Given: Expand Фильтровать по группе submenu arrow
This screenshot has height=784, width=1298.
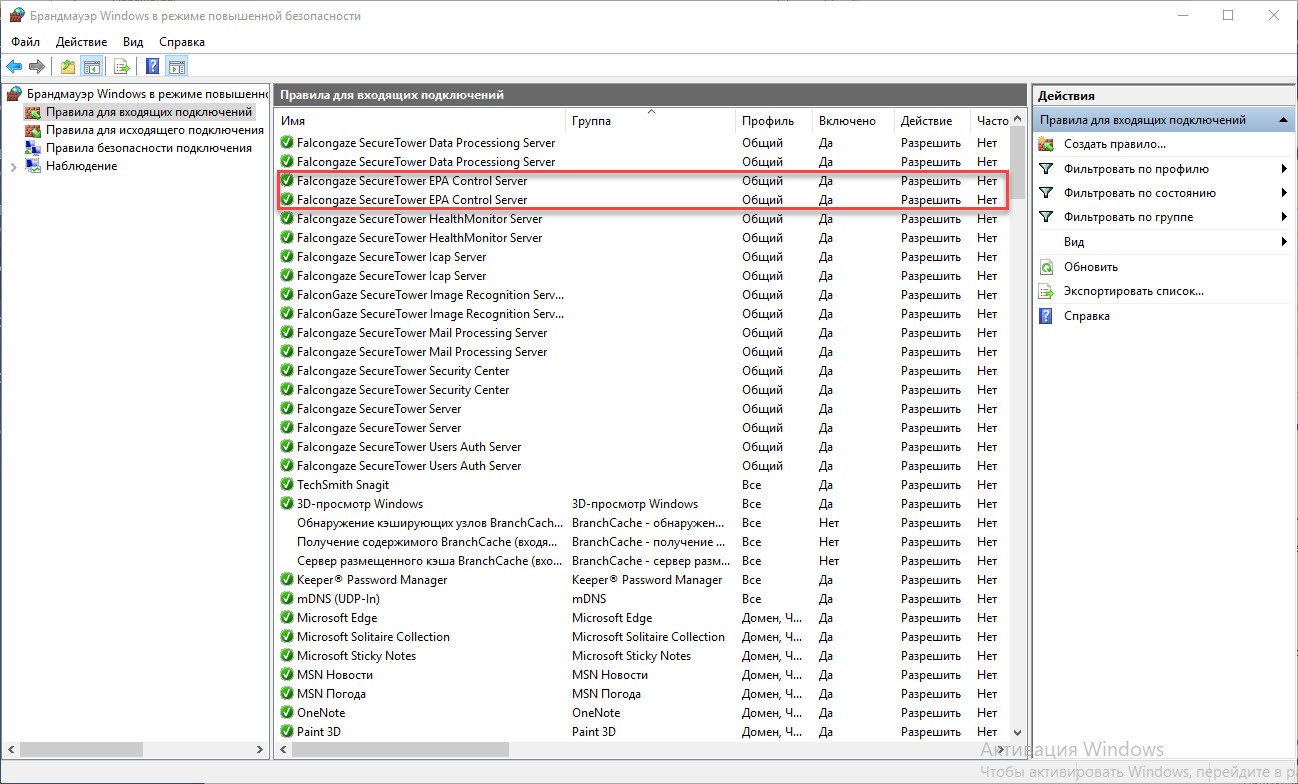Looking at the screenshot, I should (x=1283, y=217).
